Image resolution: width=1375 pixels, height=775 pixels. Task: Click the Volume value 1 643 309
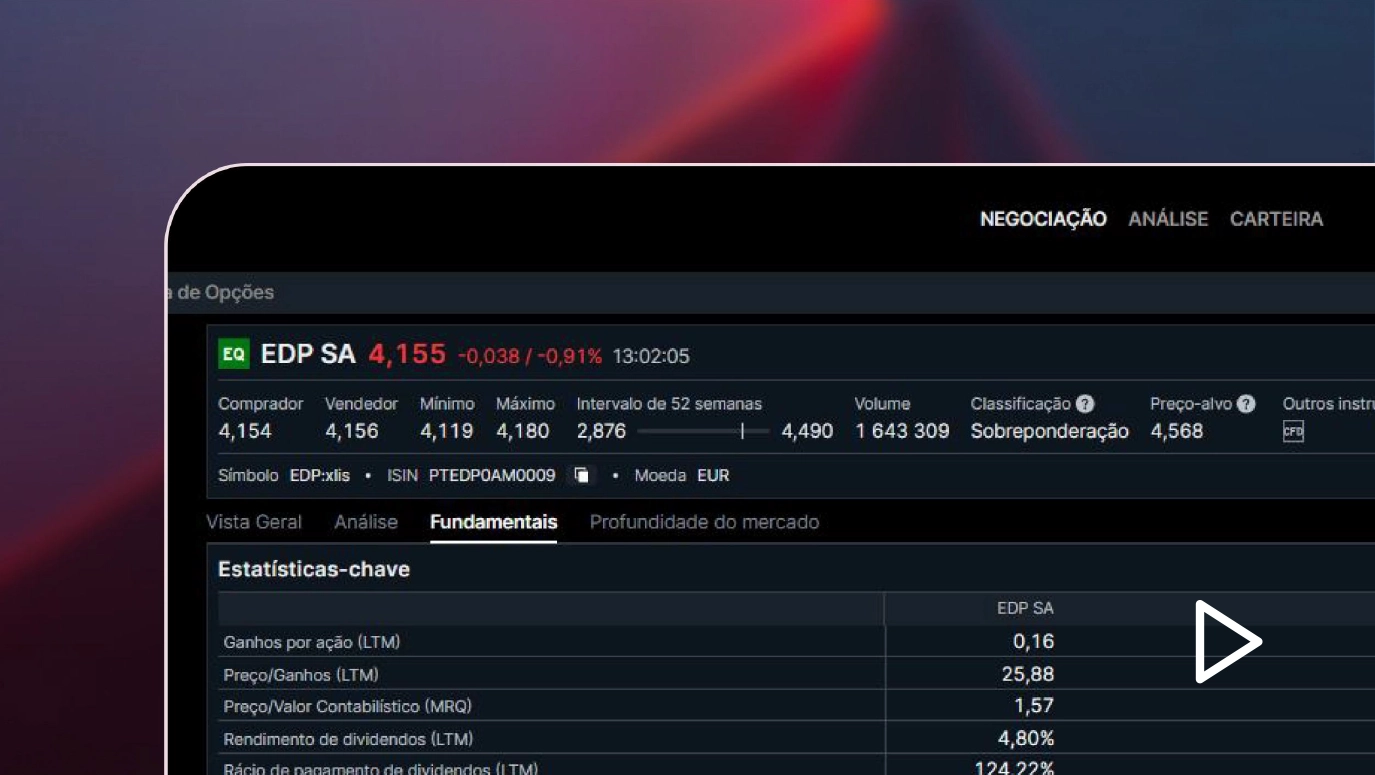point(902,431)
